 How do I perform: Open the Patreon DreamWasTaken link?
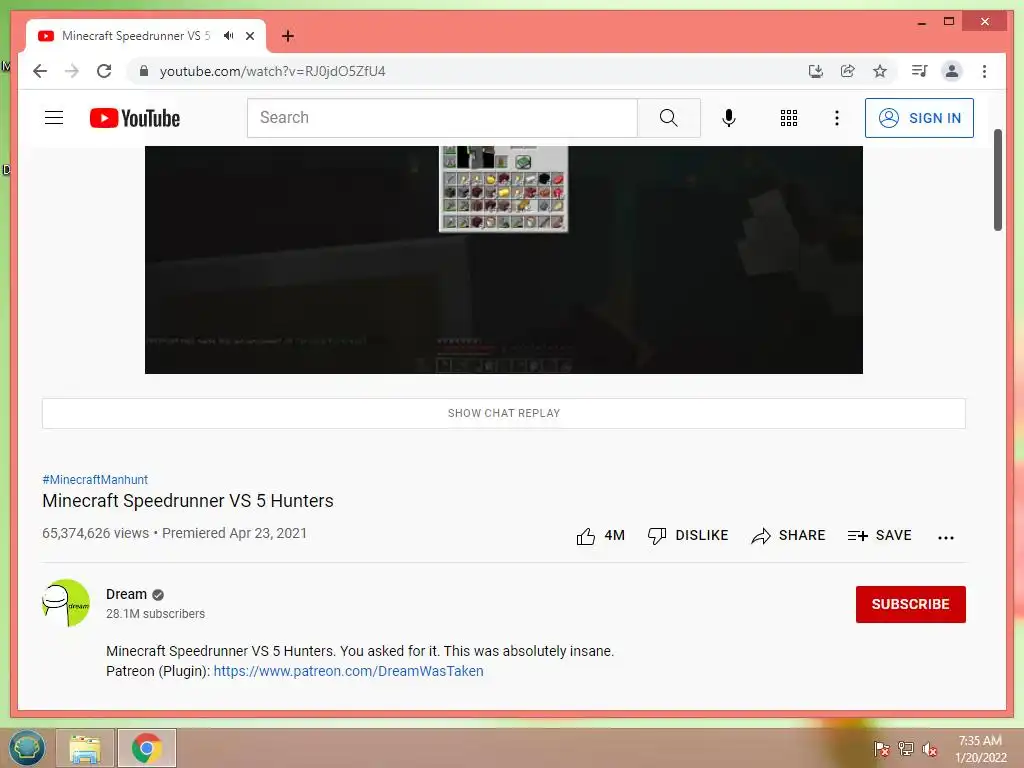tap(348, 671)
